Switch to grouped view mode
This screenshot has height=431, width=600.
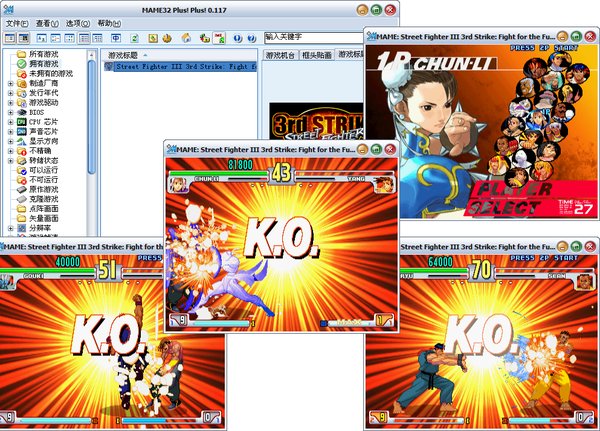coord(98,38)
